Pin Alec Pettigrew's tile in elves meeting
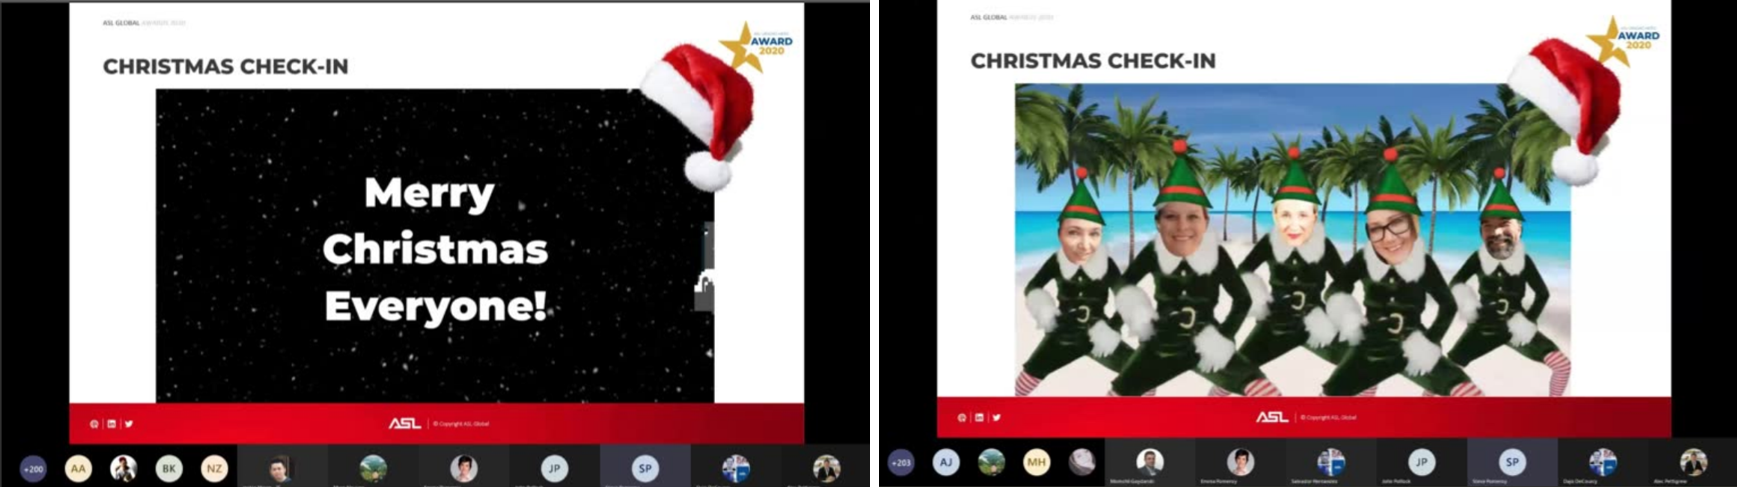 pos(1692,462)
